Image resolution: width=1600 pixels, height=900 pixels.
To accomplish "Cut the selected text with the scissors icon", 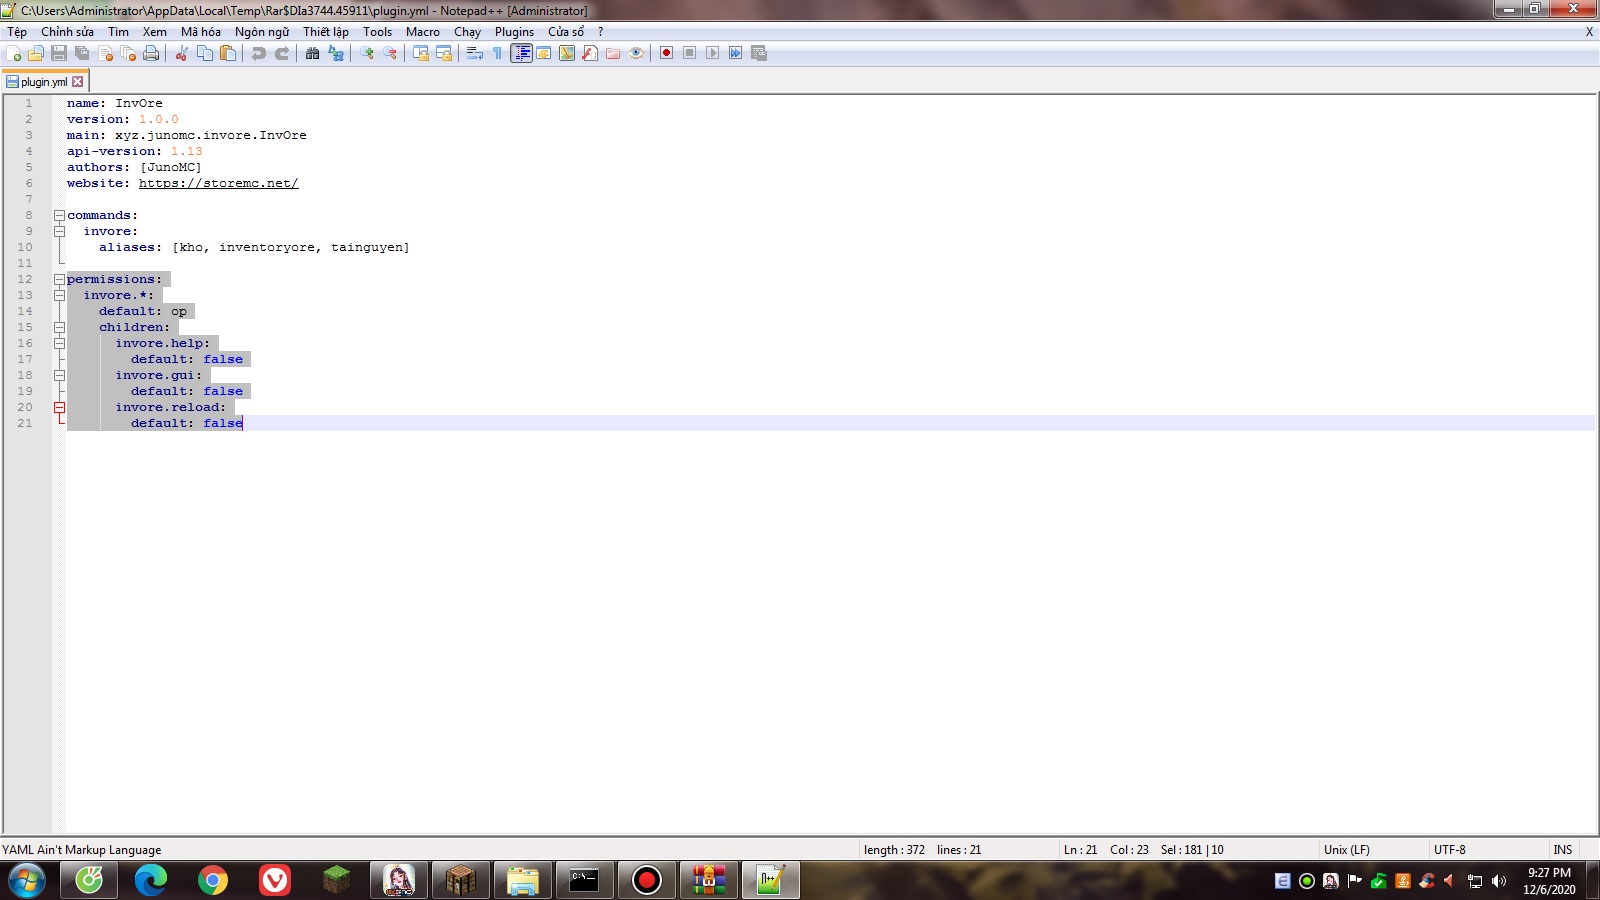I will (182, 53).
